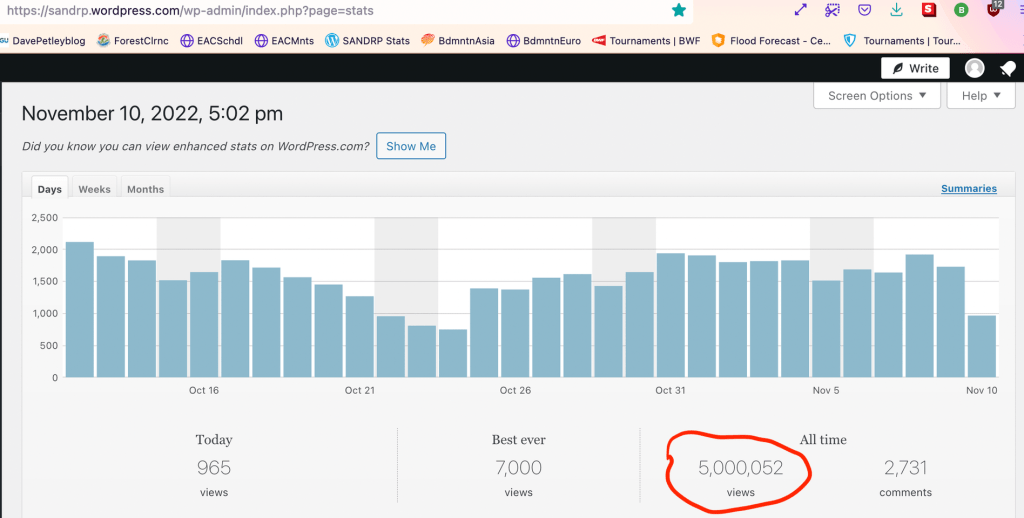Viewport: 1024px width, 518px height.
Task: Click the Nov 10 bar in chart
Action: coord(981,346)
